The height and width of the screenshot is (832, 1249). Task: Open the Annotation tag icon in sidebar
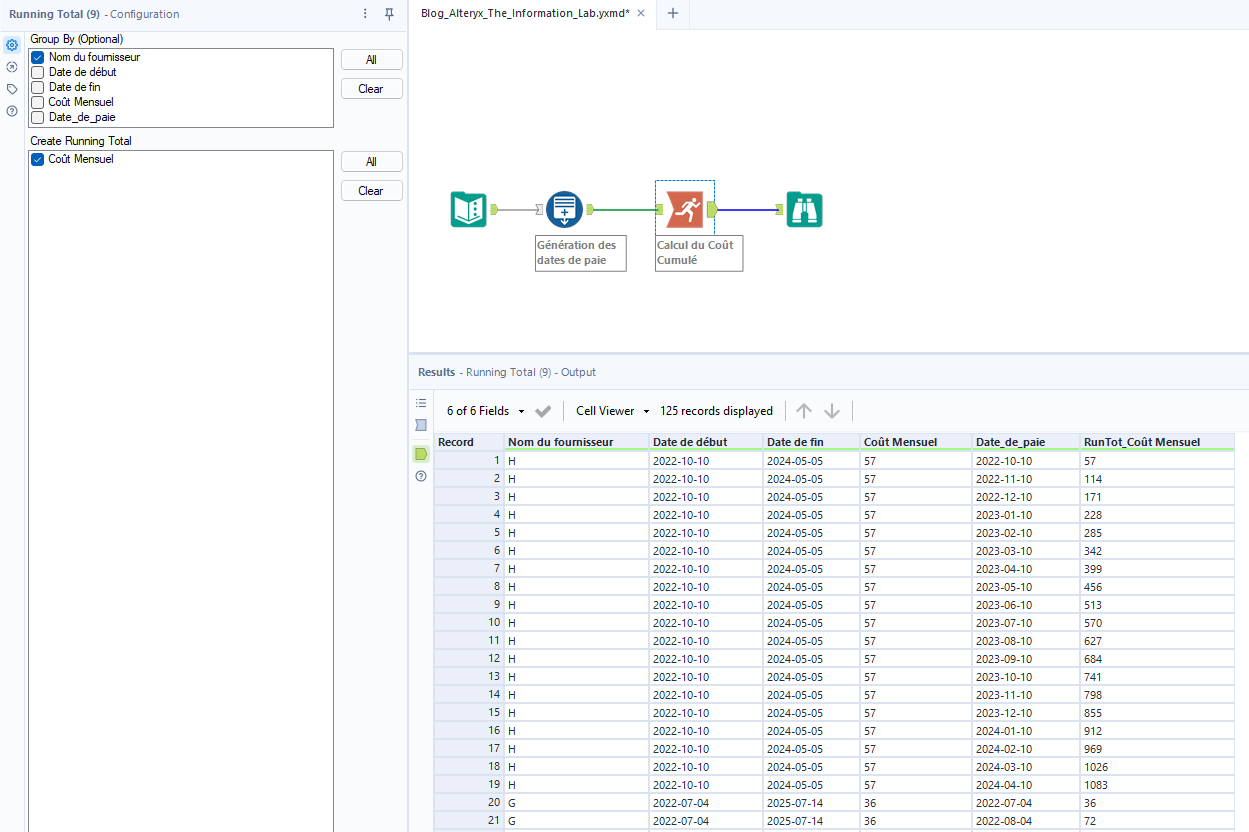point(12,89)
